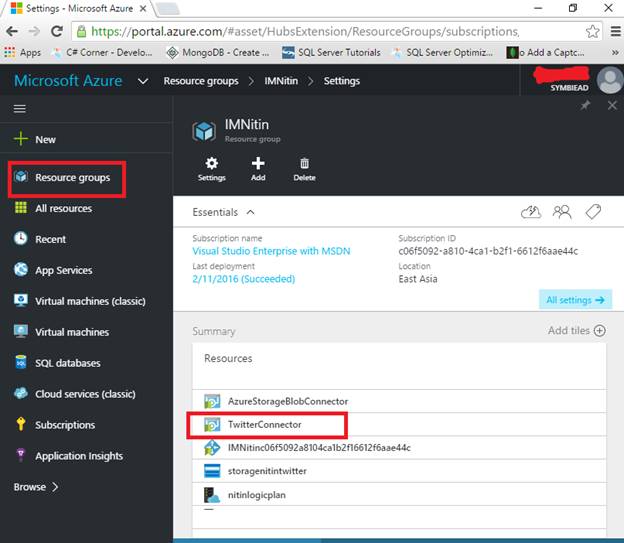This screenshot has height=543, width=624.
Task: Click the Virtual machines (classic) icon
Action: (x=21, y=300)
